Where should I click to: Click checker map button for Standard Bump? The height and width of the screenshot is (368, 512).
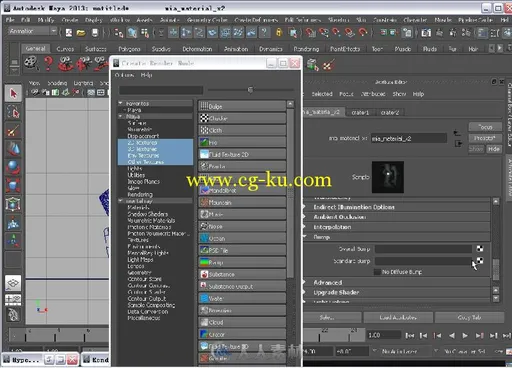[480, 260]
